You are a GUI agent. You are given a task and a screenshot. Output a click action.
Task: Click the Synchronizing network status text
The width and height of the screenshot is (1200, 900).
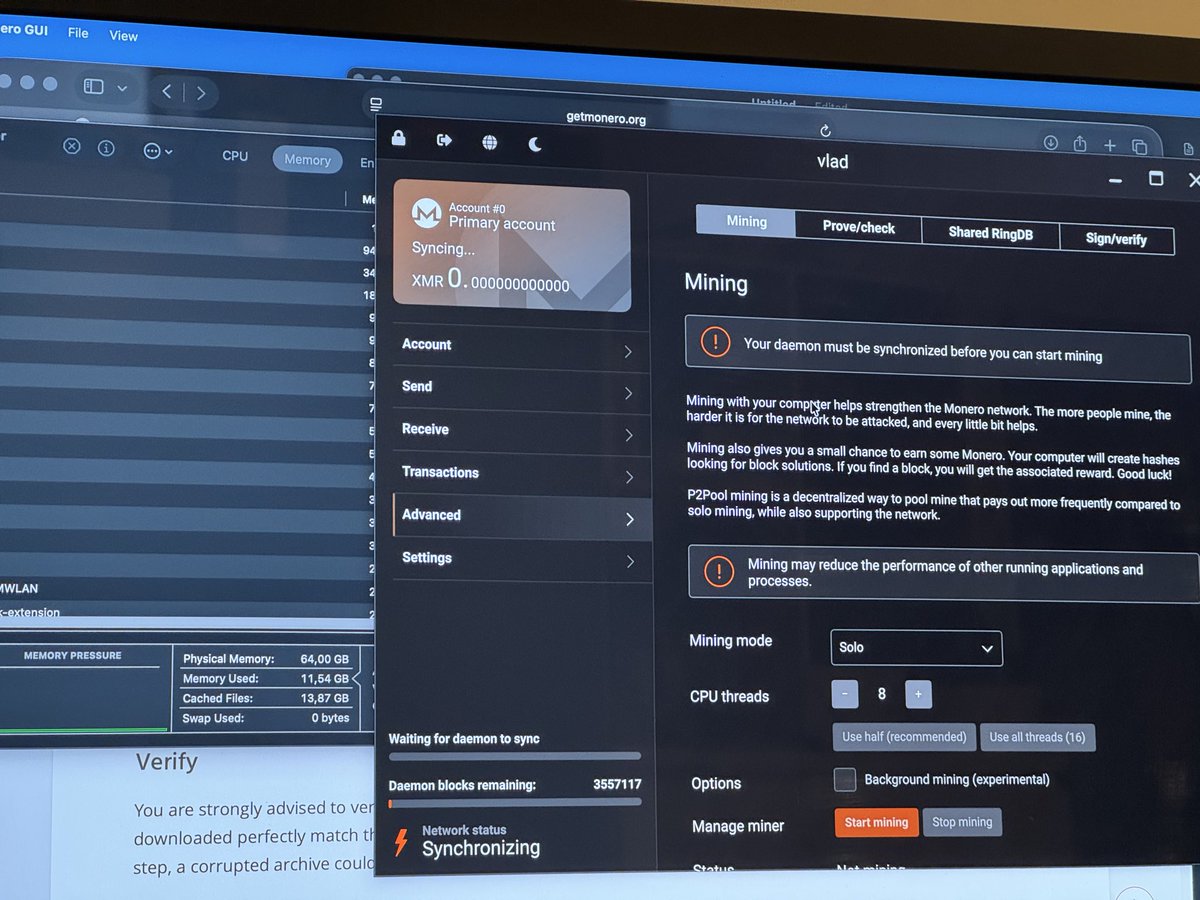click(x=481, y=848)
